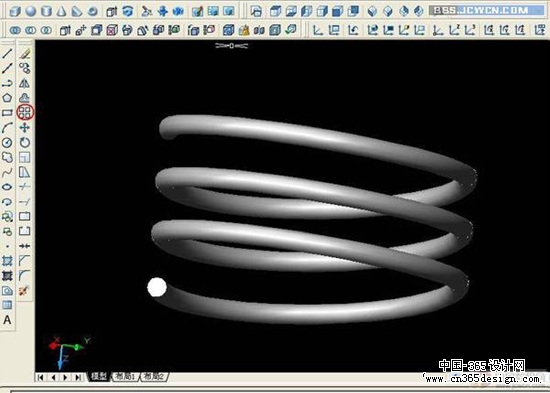Pick the Cone solid tool
The image size is (550, 393).
point(61,12)
